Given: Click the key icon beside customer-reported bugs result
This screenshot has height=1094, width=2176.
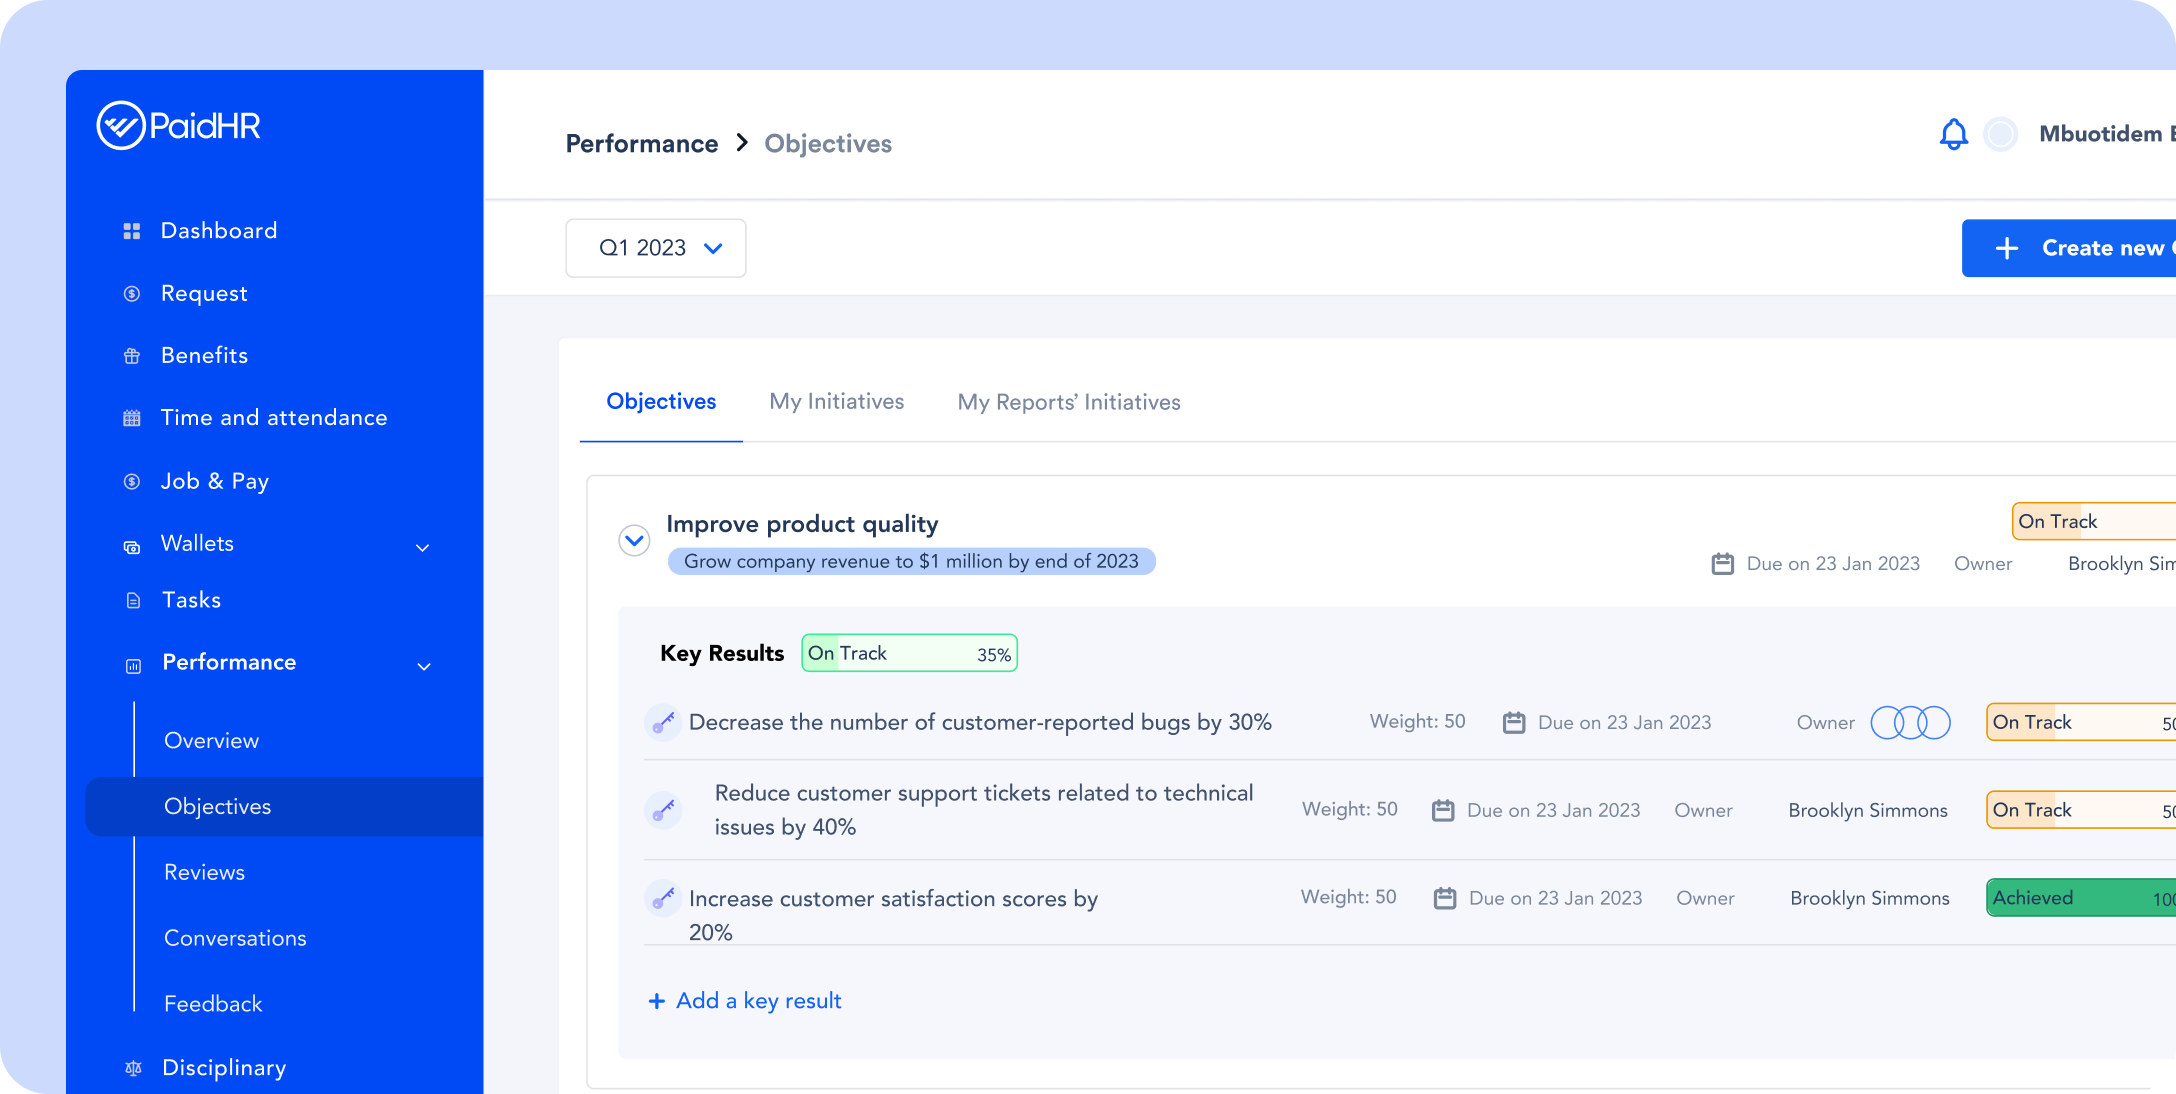Looking at the screenshot, I should (662, 722).
